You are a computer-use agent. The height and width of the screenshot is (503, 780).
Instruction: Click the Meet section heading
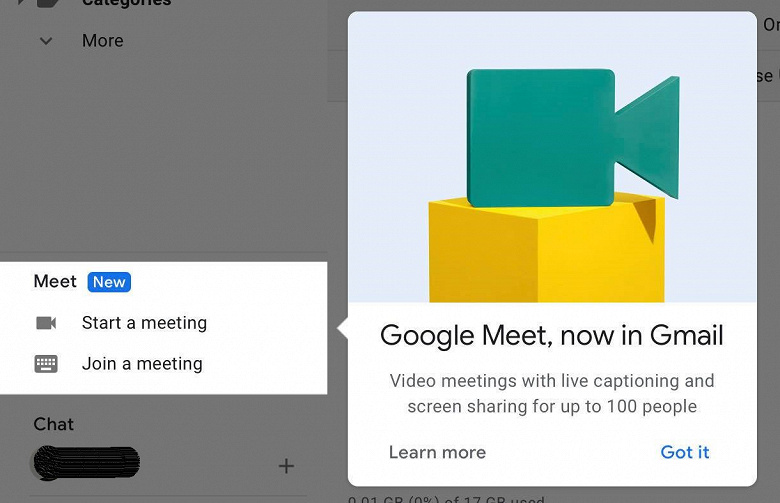tap(55, 282)
